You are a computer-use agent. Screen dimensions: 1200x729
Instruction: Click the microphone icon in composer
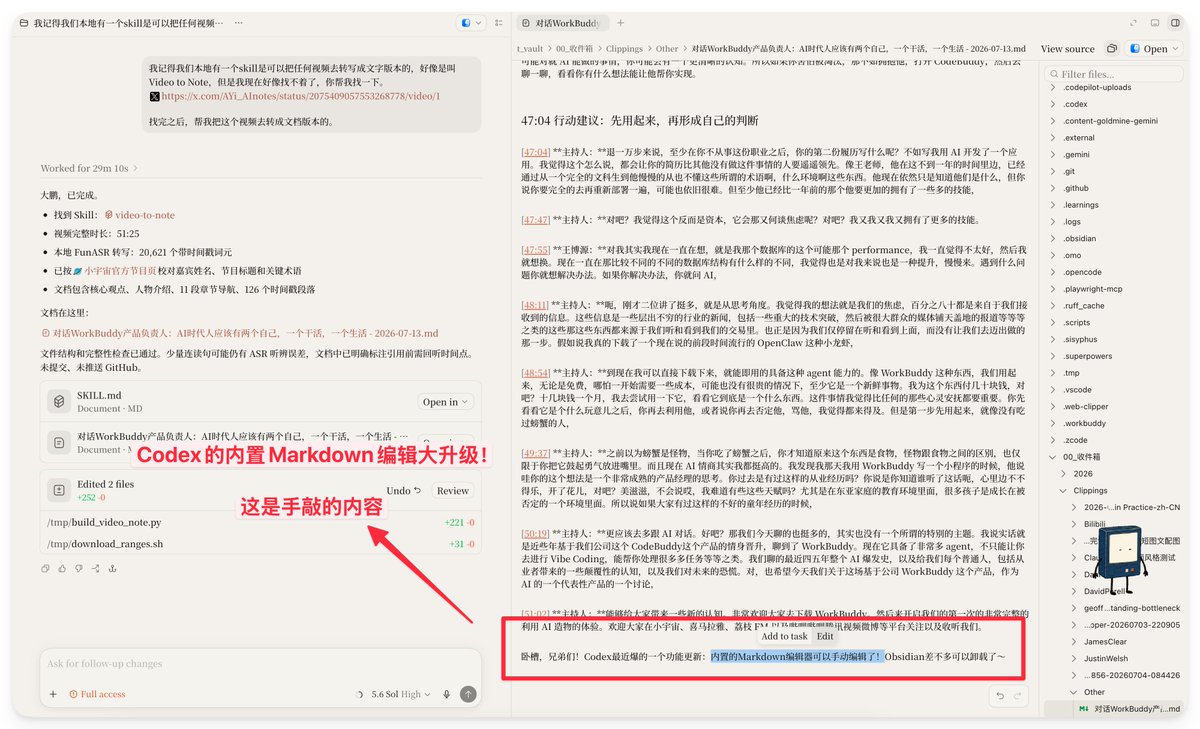[x=446, y=694]
